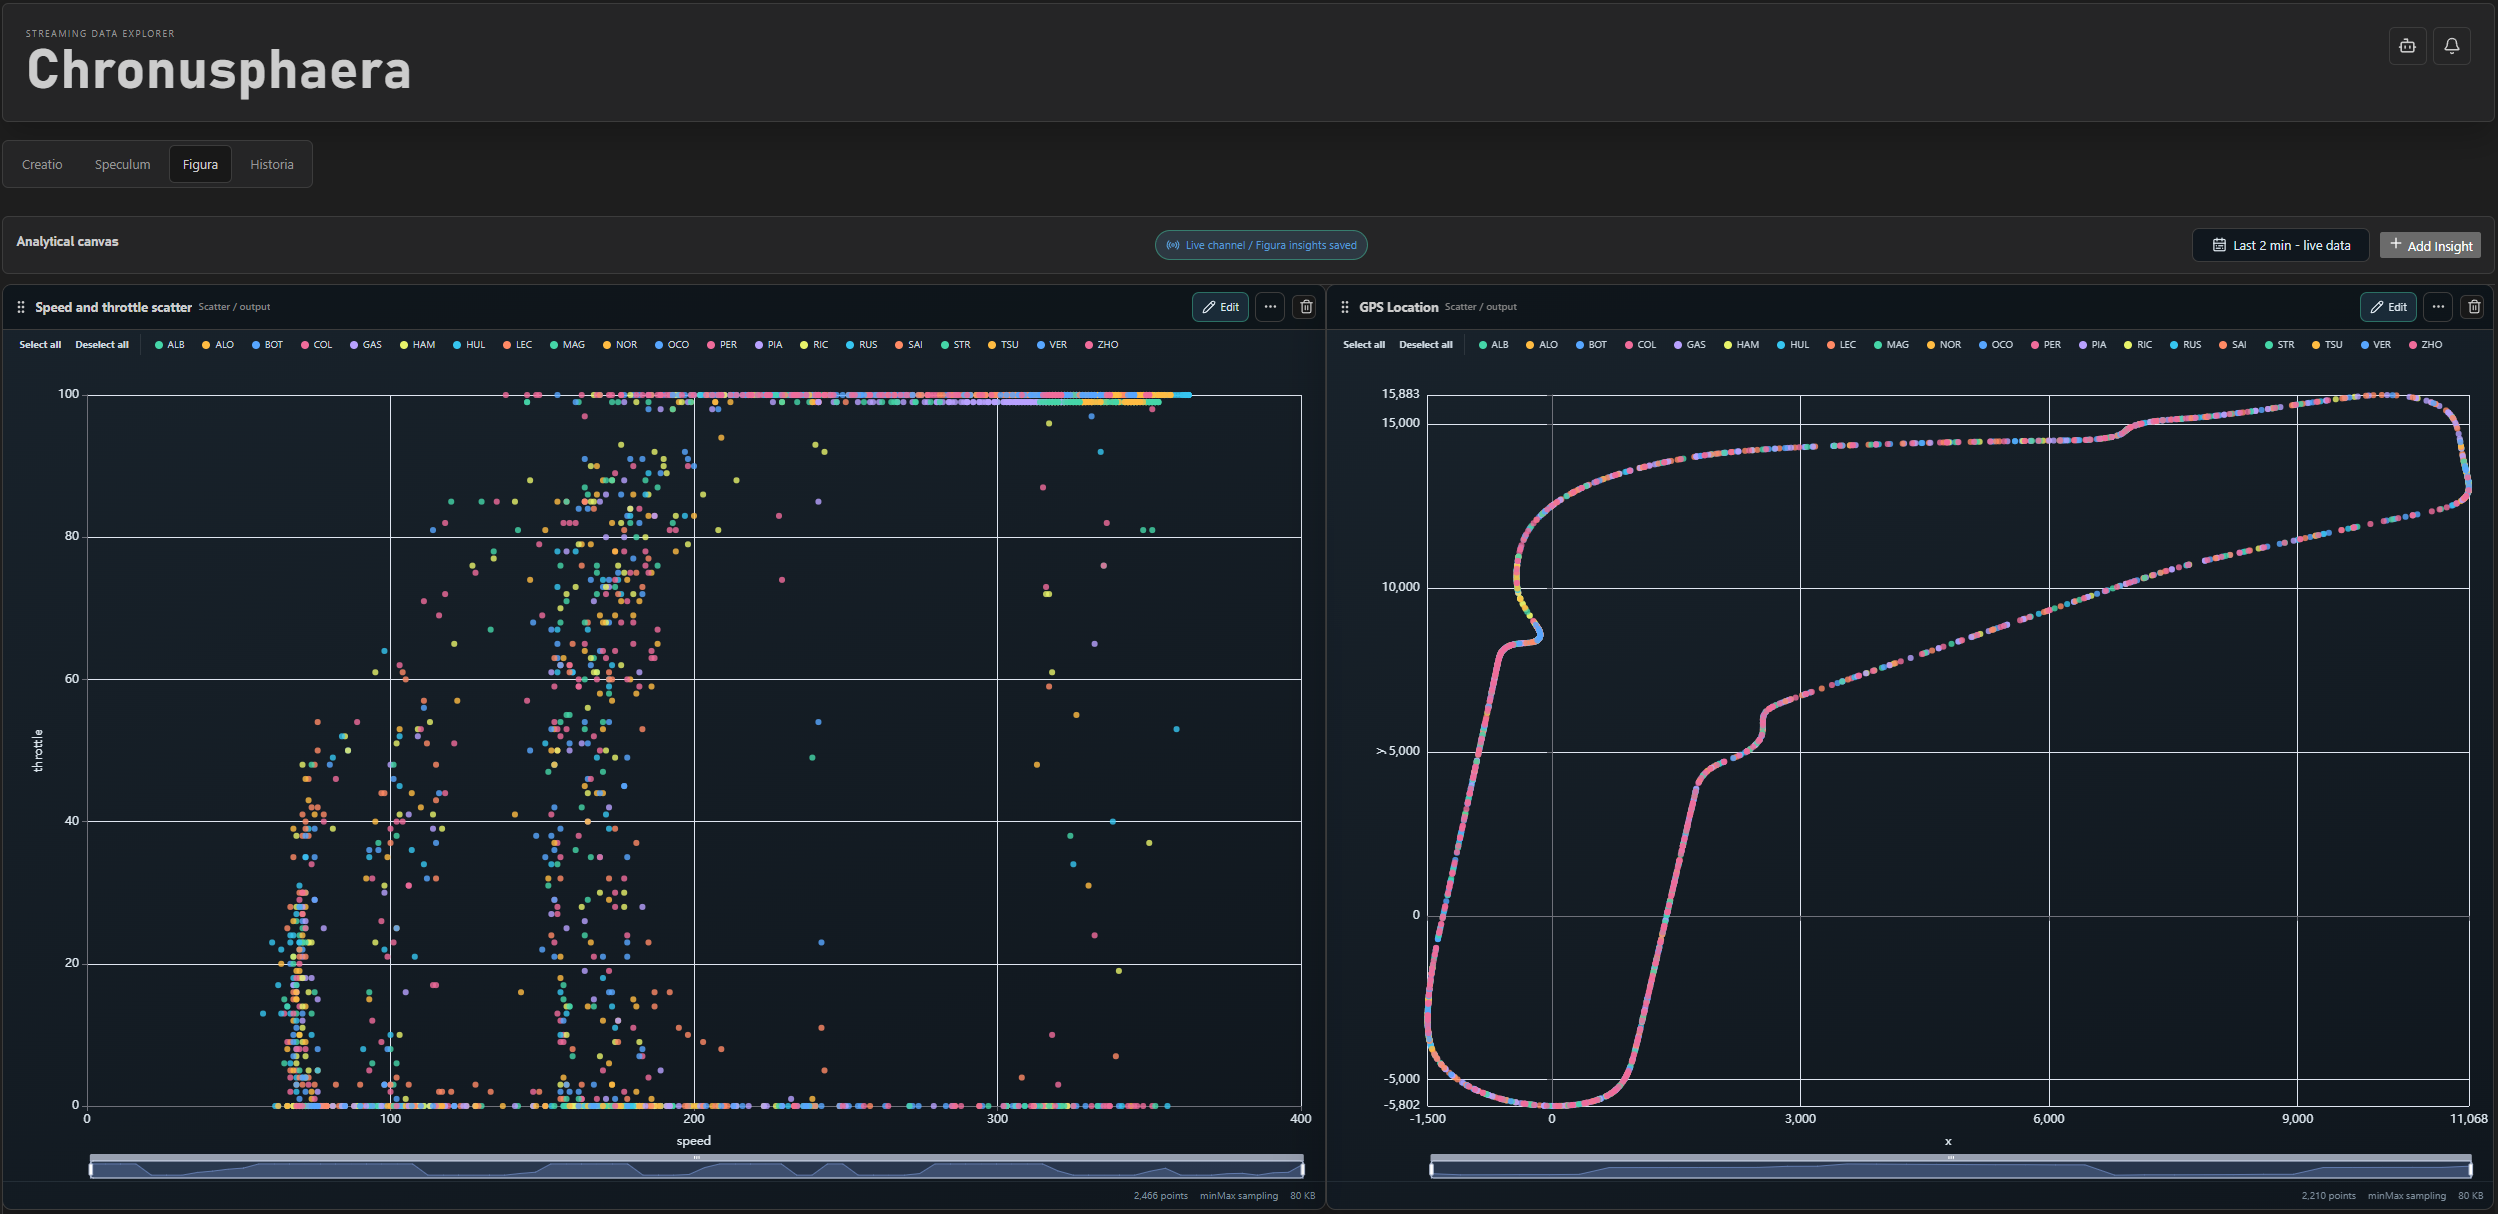Screen dimensions: 2498x1214
Task: Toggle HAM series in Speed and throttle legend
Action: pos(417,345)
